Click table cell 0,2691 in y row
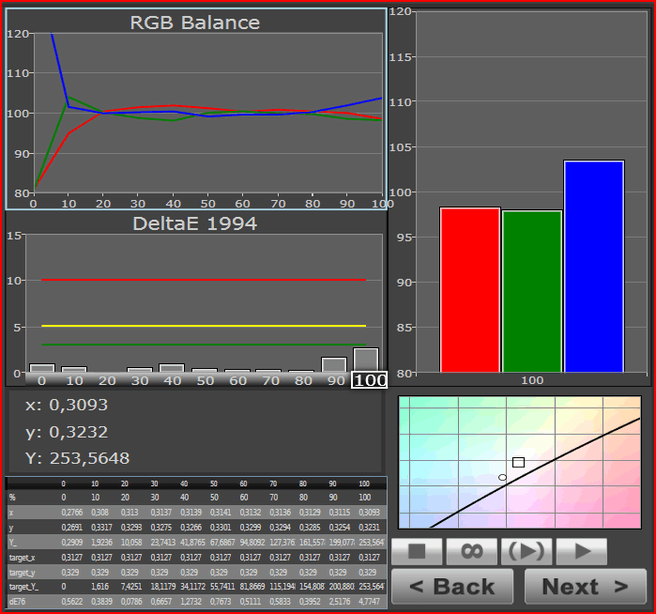 [x=72, y=527]
